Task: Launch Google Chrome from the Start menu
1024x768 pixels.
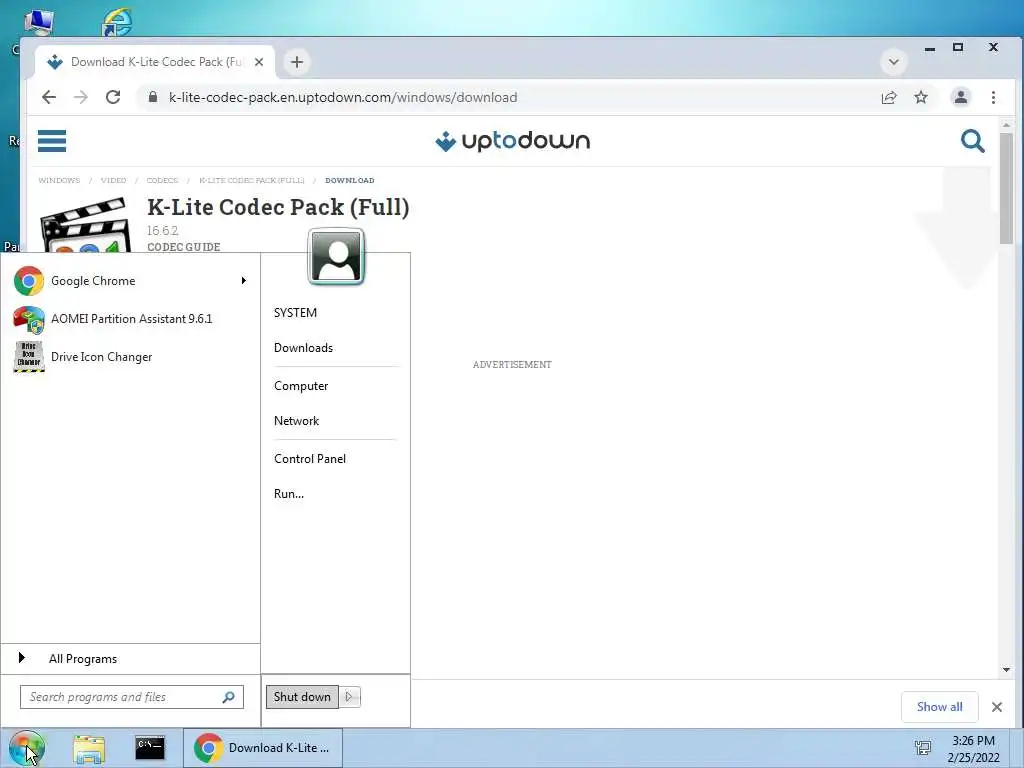Action: (x=93, y=281)
